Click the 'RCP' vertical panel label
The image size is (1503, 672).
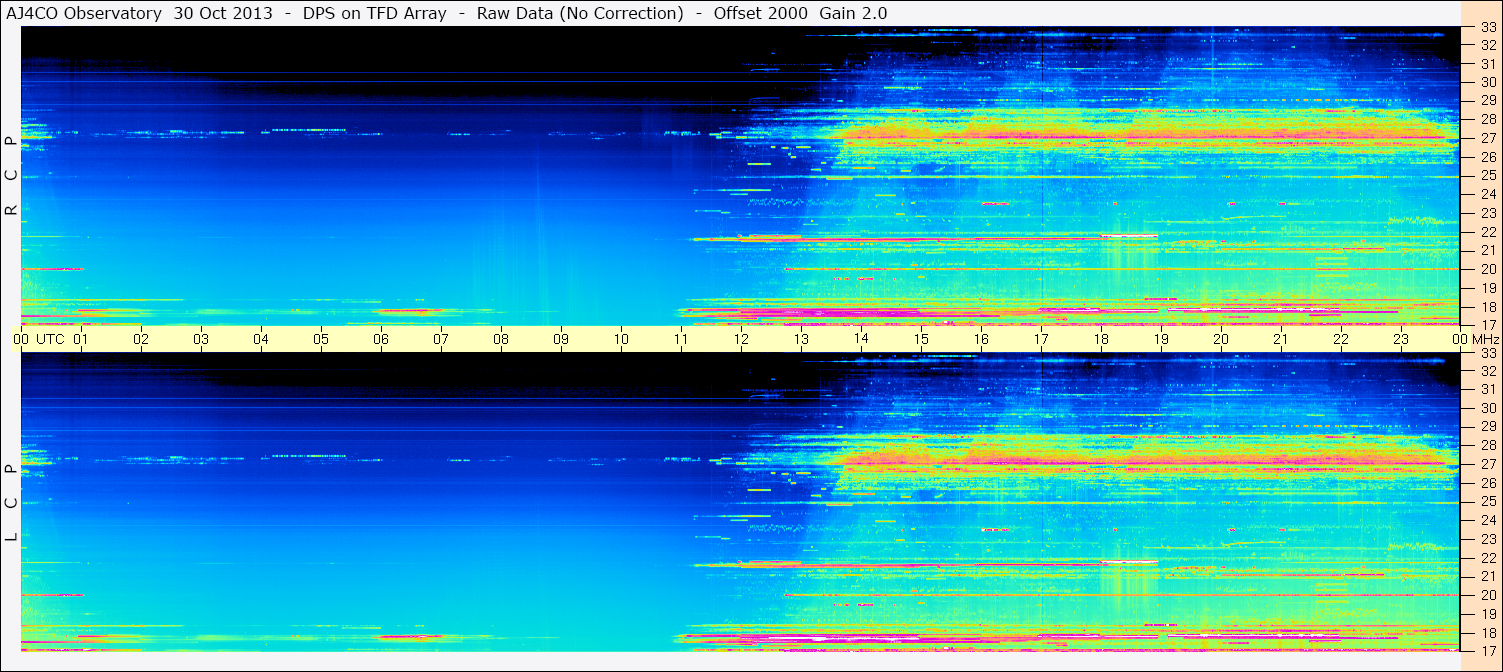[11, 176]
